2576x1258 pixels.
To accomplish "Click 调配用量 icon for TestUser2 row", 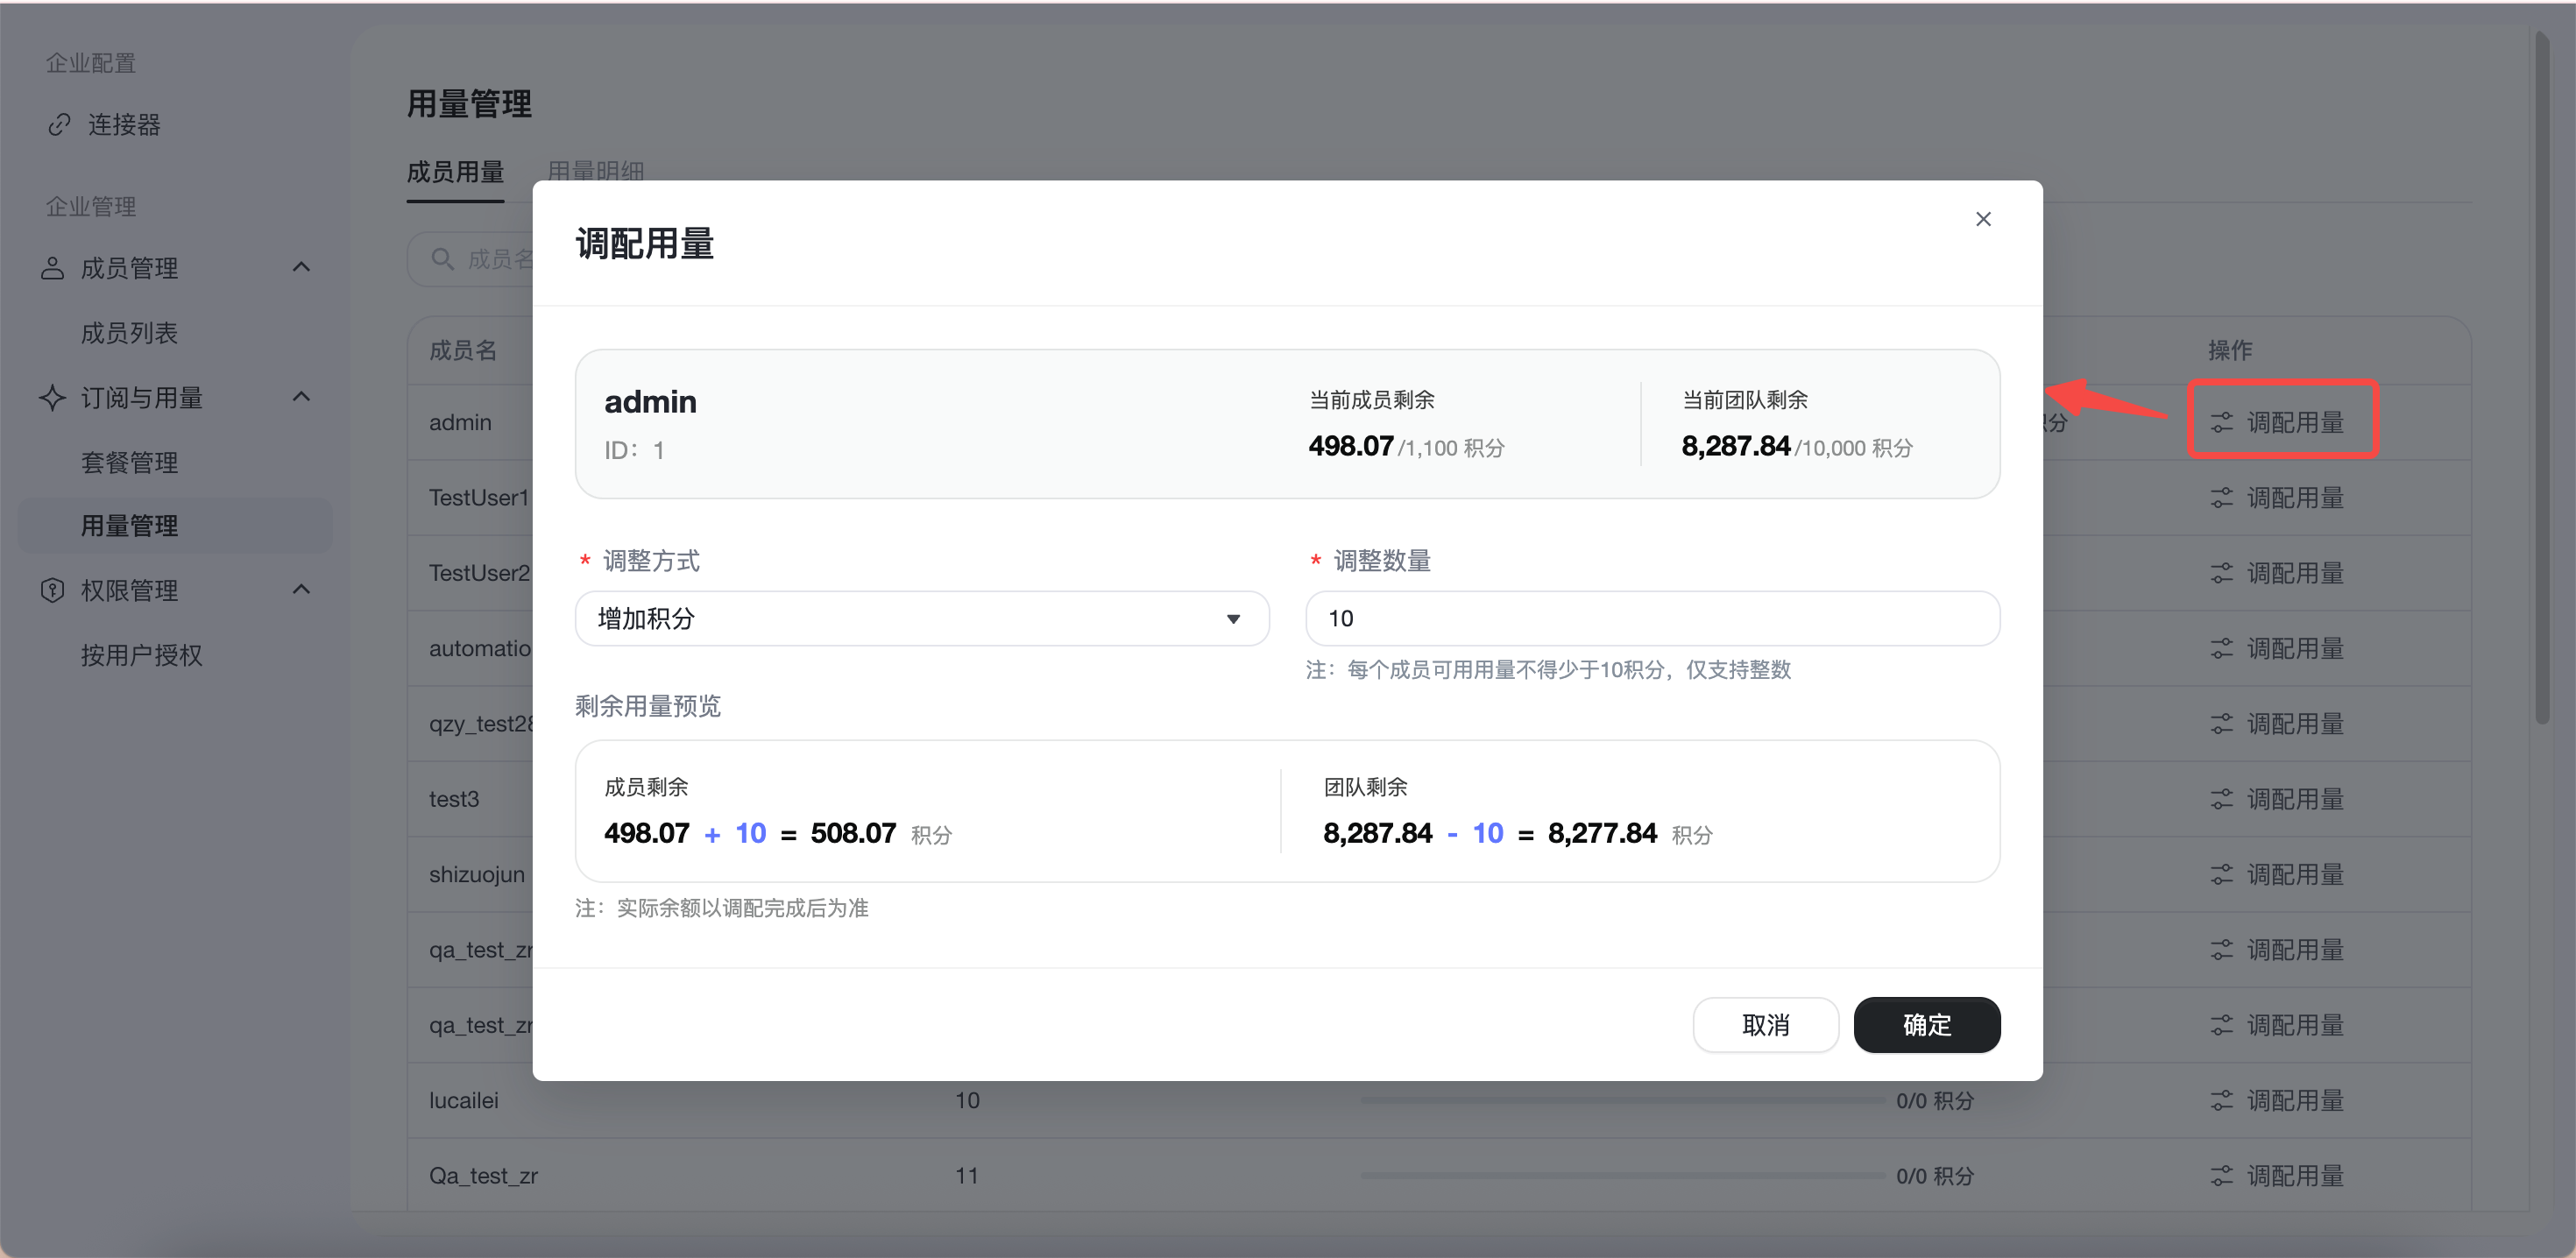I will tap(2221, 573).
